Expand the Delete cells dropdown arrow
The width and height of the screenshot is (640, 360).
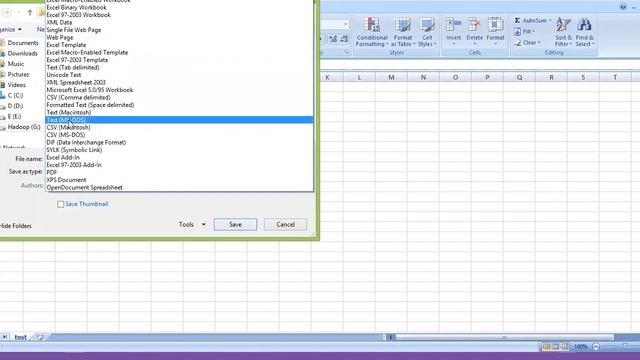[x=474, y=44]
